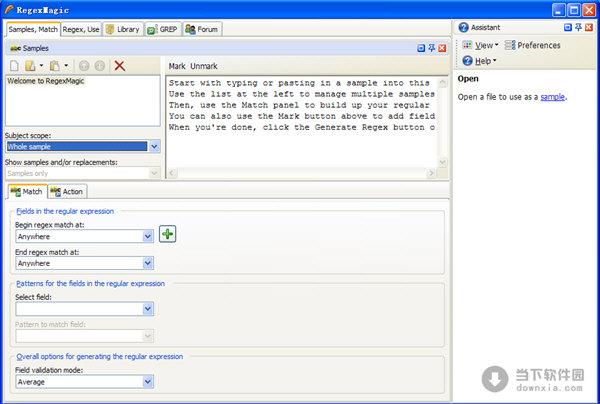
Task: Click the horizontal scrollbar left arrow
Action: point(172,173)
